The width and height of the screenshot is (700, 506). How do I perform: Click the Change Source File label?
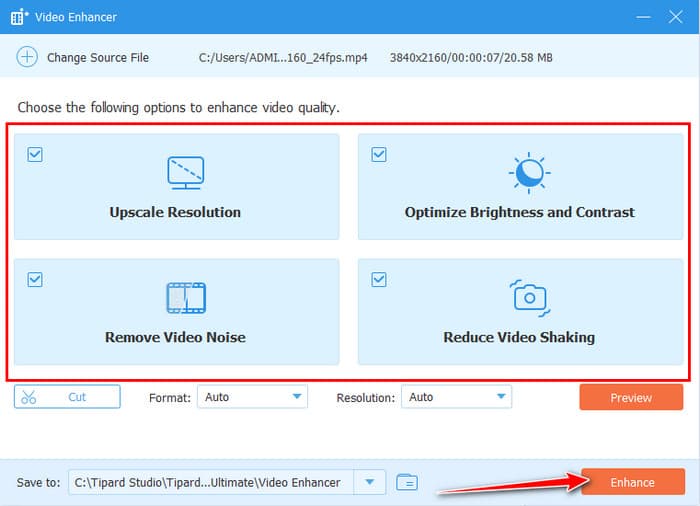click(x=98, y=58)
